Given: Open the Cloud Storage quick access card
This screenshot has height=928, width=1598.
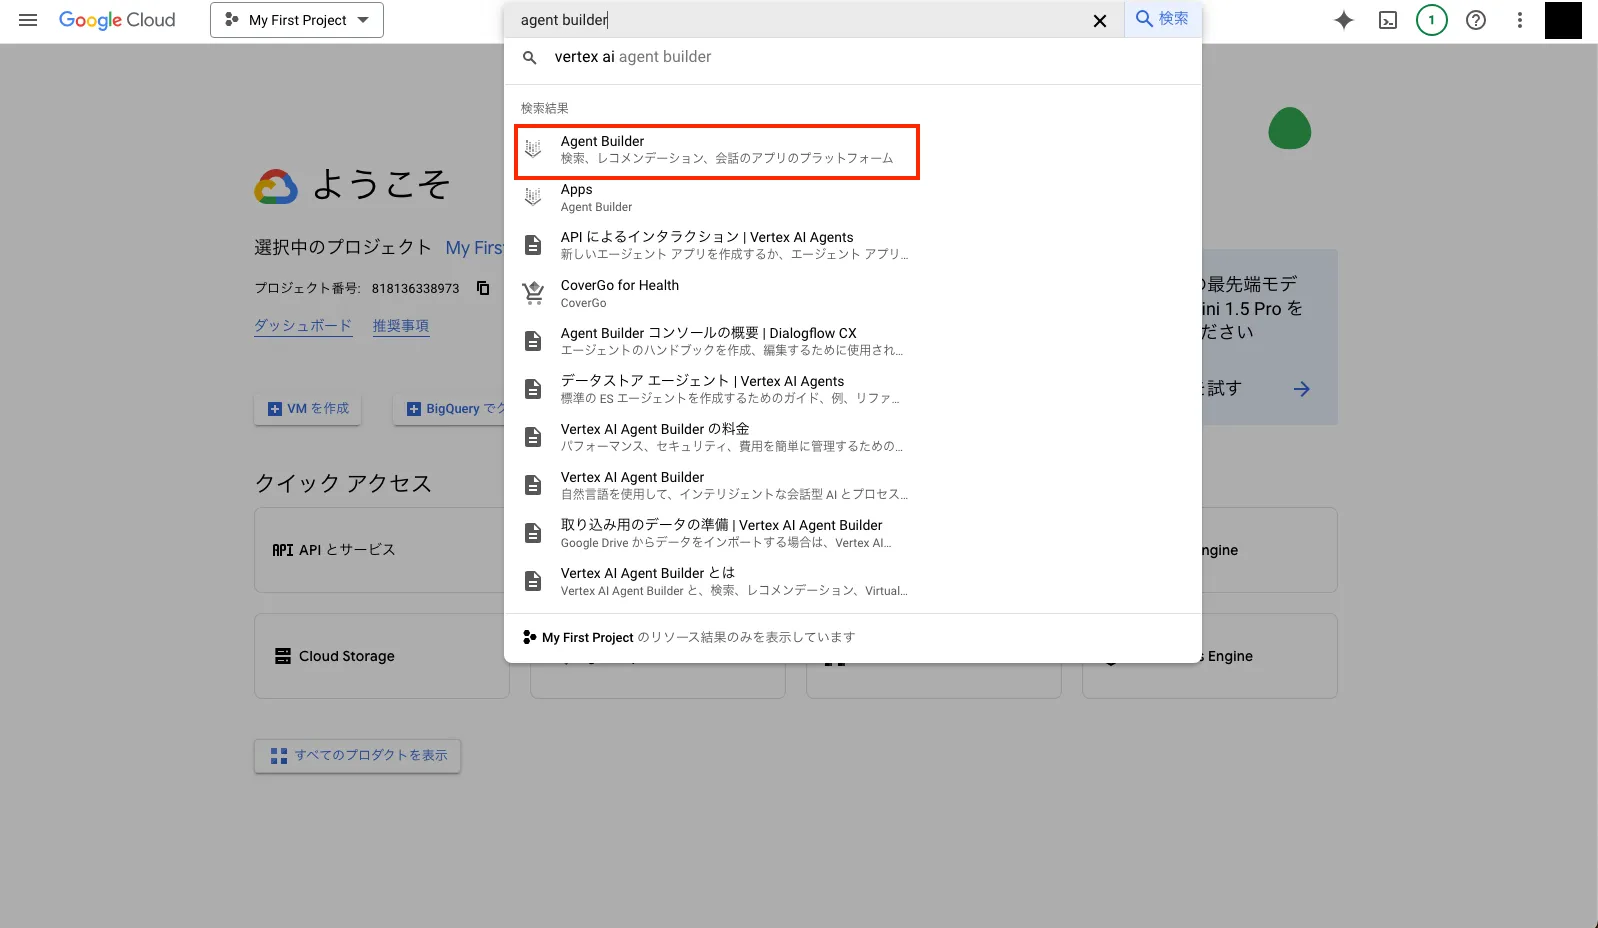Looking at the screenshot, I should 380,656.
